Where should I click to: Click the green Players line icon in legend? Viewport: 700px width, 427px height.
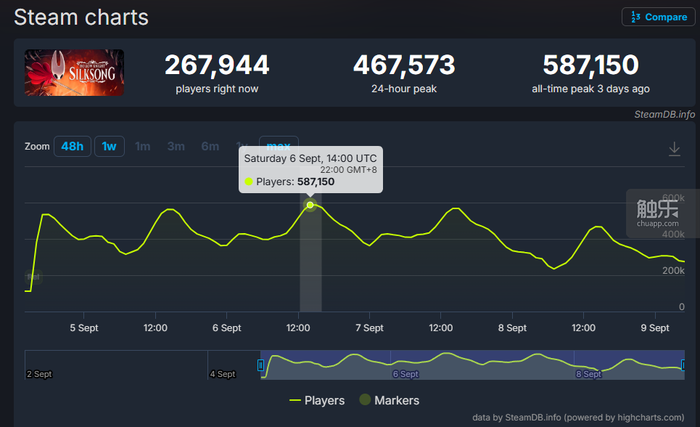point(295,400)
